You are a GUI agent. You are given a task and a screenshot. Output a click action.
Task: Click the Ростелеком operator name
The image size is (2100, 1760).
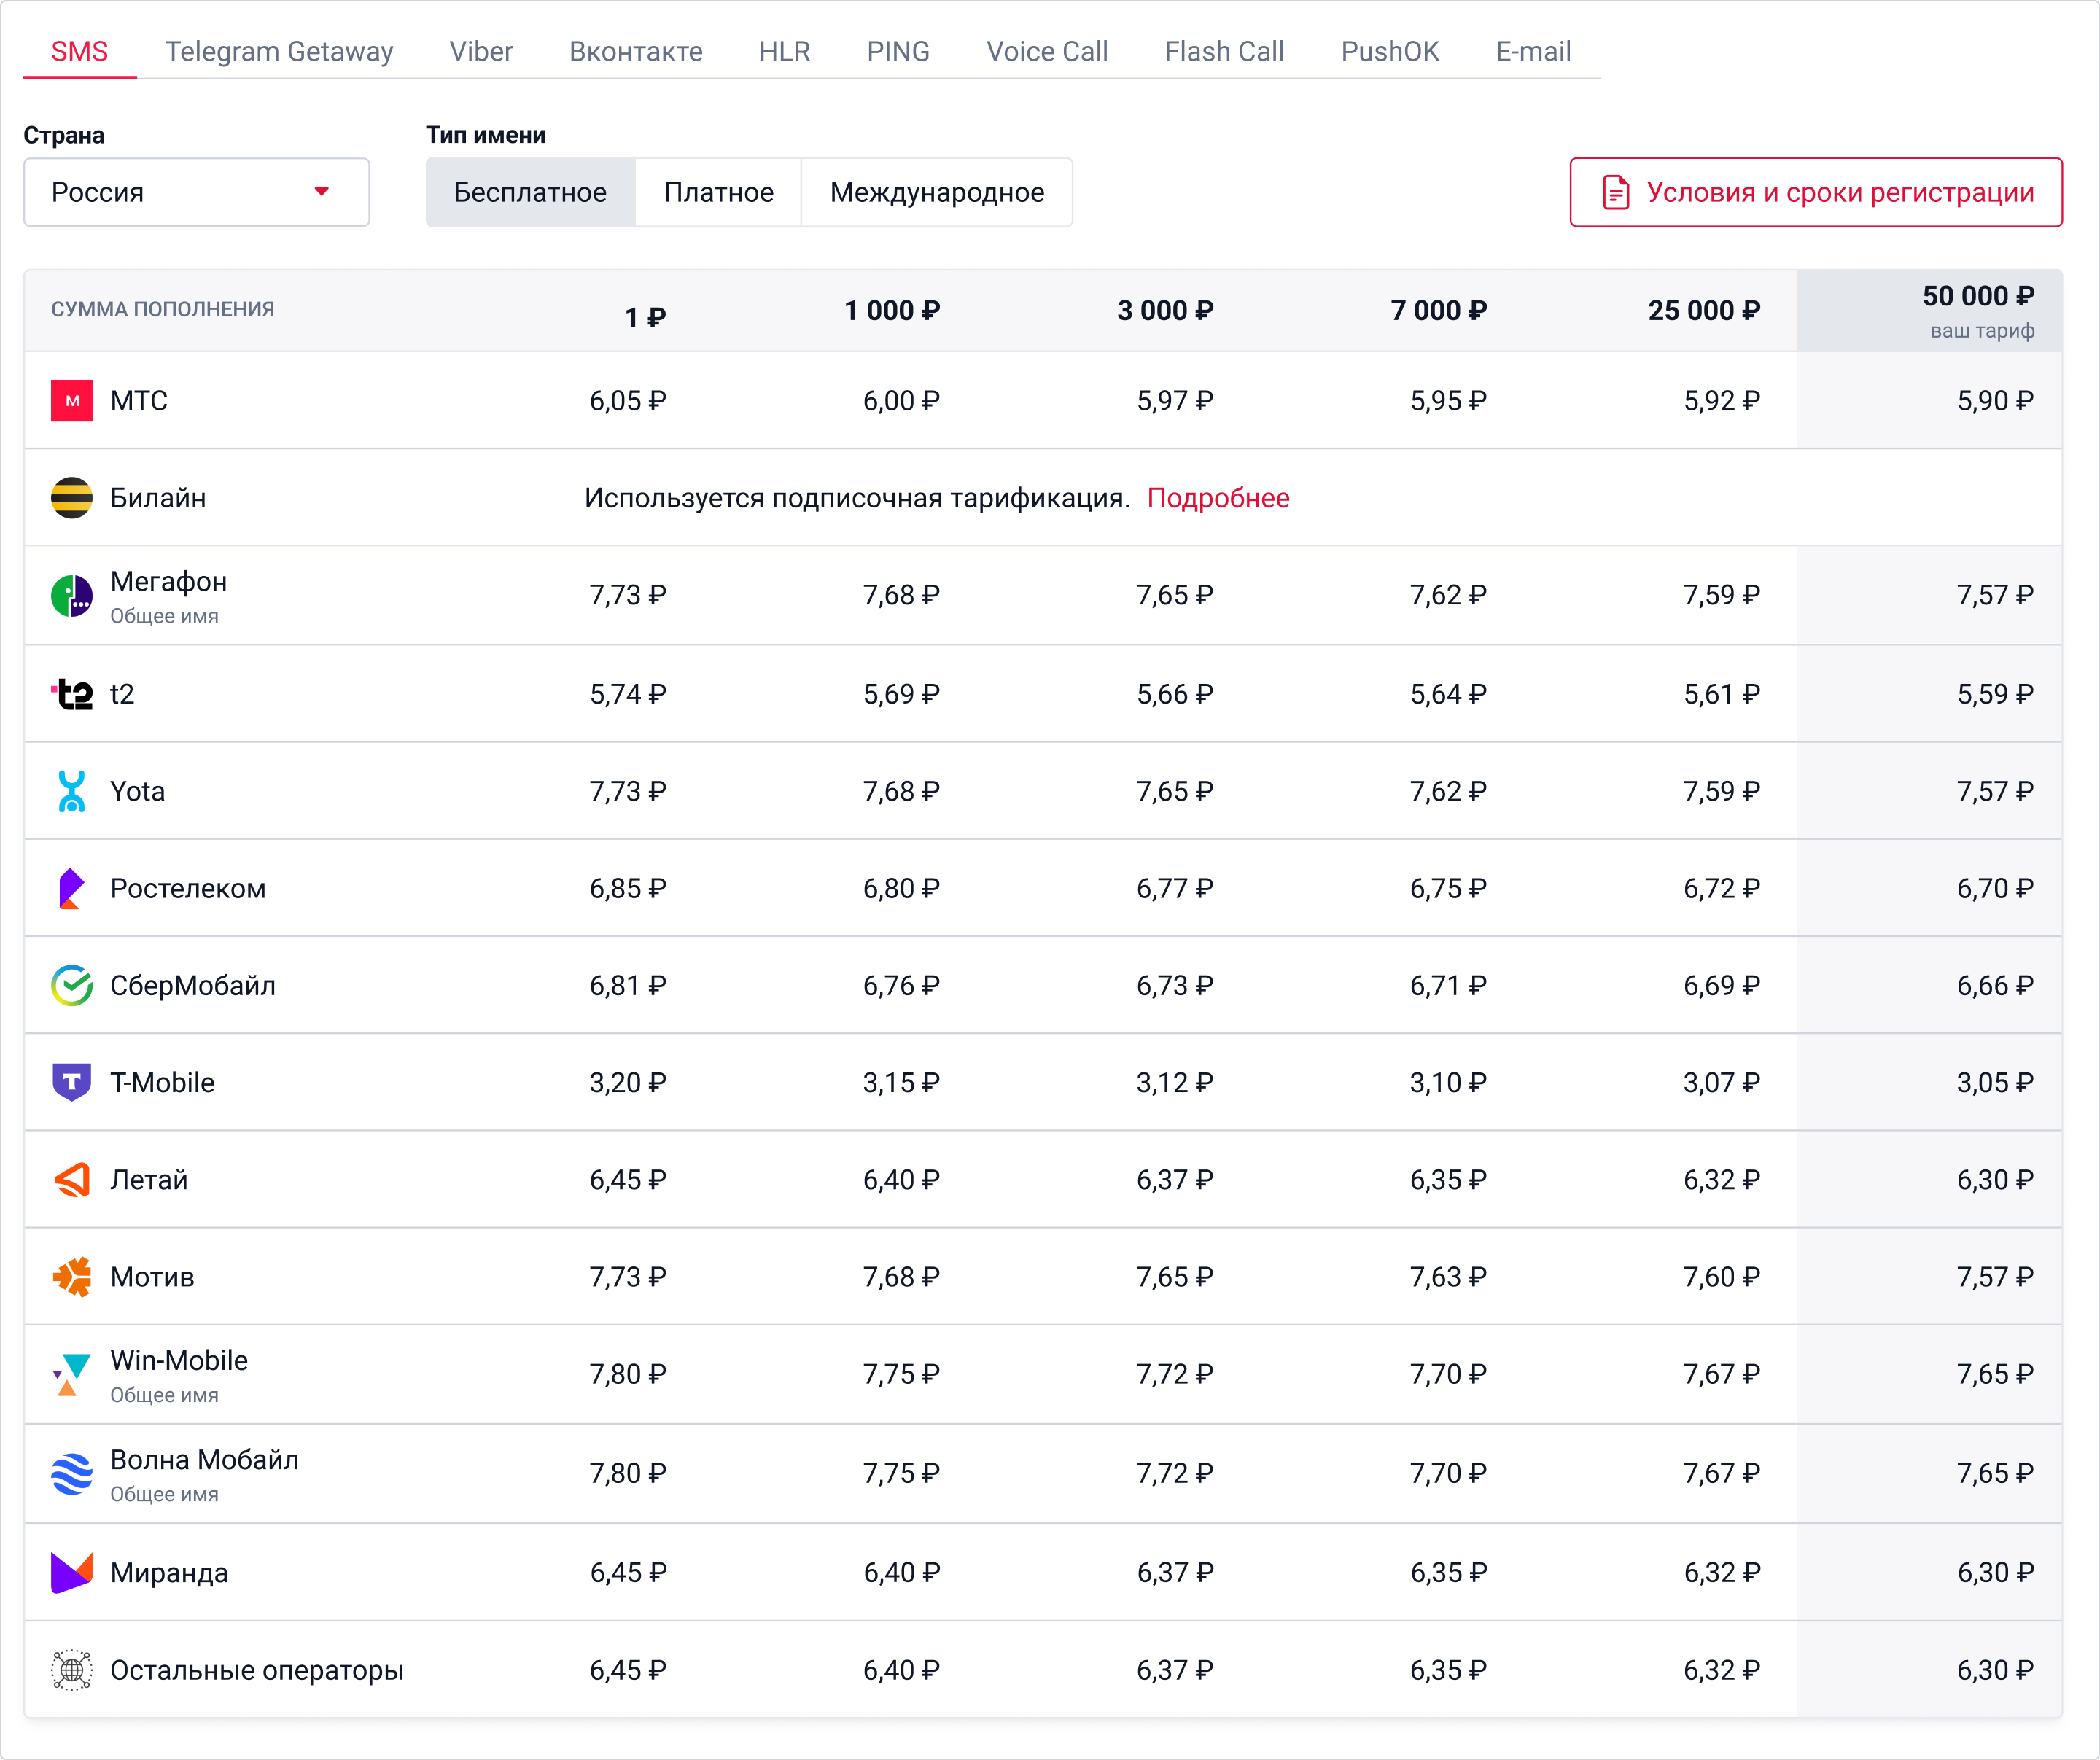coord(188,888)
